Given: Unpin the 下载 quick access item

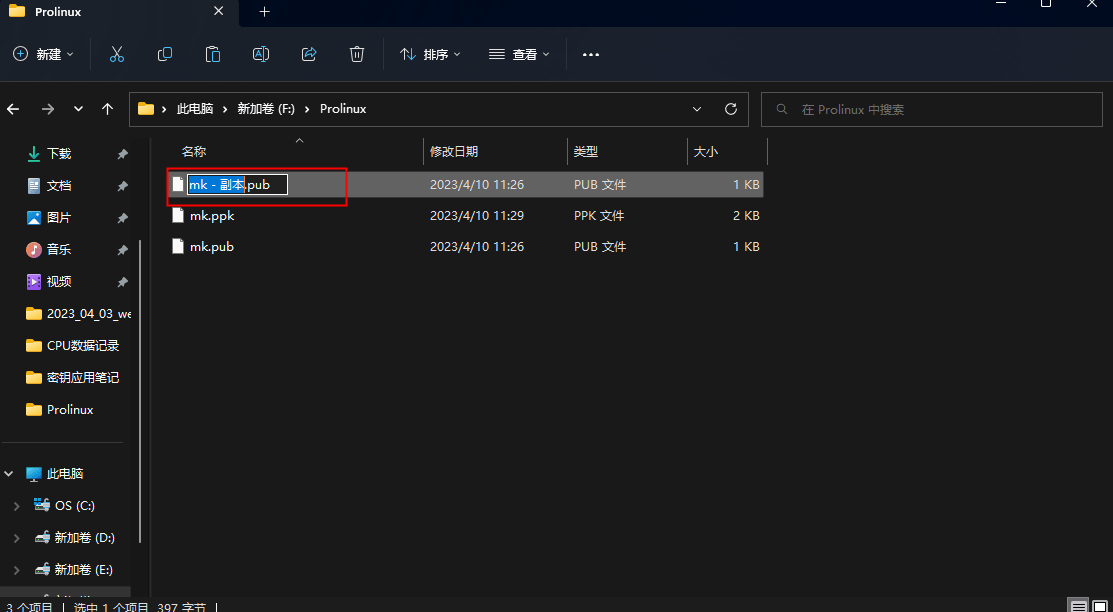Looking at the screenshot, I should point(122,153).
